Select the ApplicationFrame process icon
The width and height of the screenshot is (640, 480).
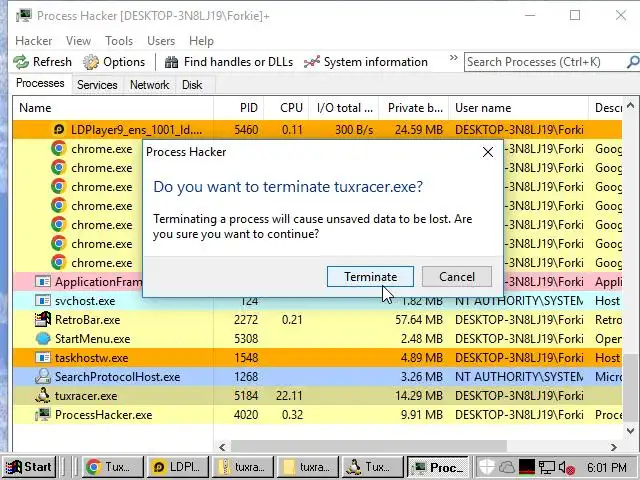pyautogui.click(x=43, y=282)
